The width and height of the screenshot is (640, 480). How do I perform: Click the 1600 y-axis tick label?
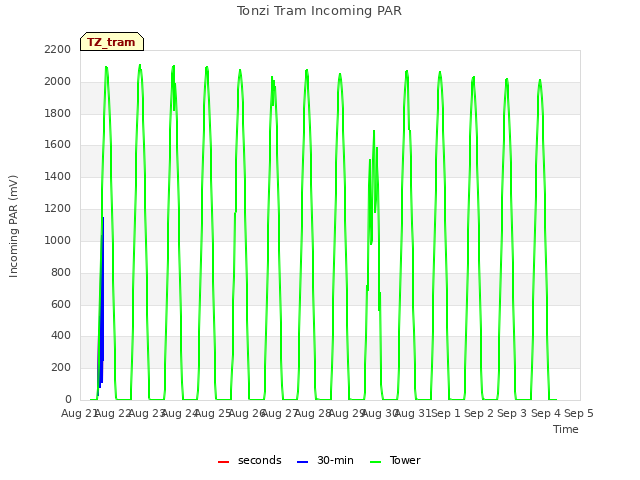click(x=58, y=144)
